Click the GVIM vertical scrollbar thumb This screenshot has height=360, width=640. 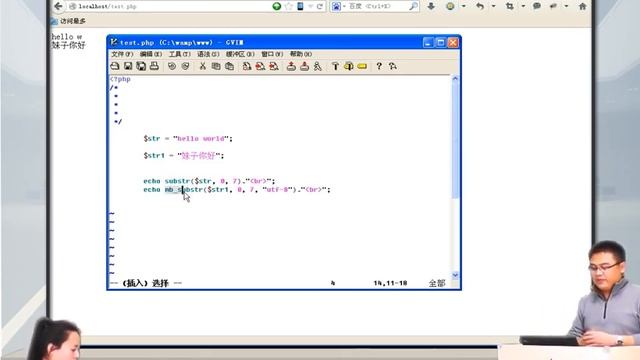[x=455, y=140]
